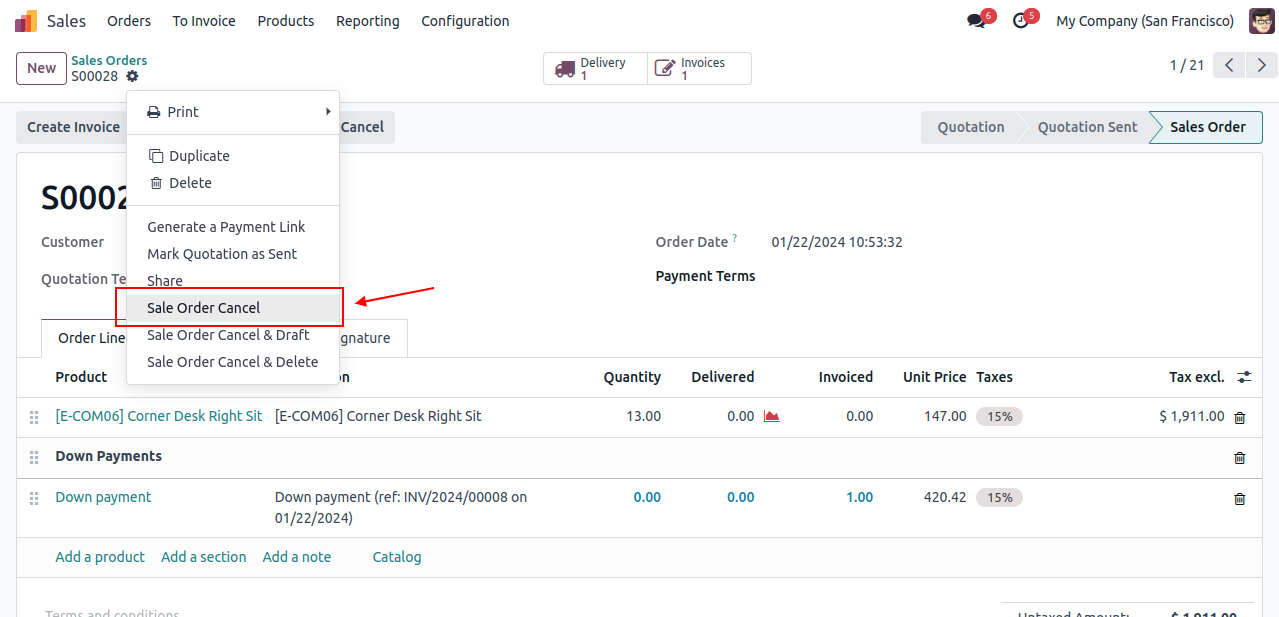
Task: Expand the Print submenu
Action: 233,112
